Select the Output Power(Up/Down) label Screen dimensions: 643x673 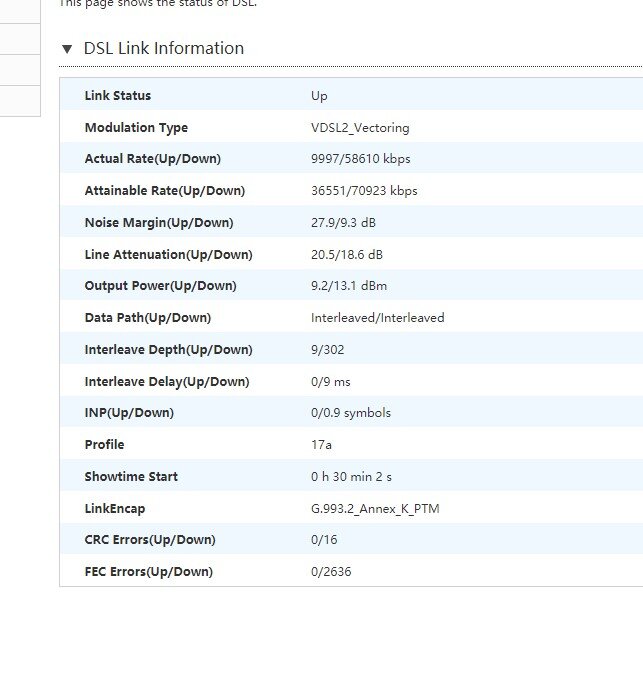[161, 286]
